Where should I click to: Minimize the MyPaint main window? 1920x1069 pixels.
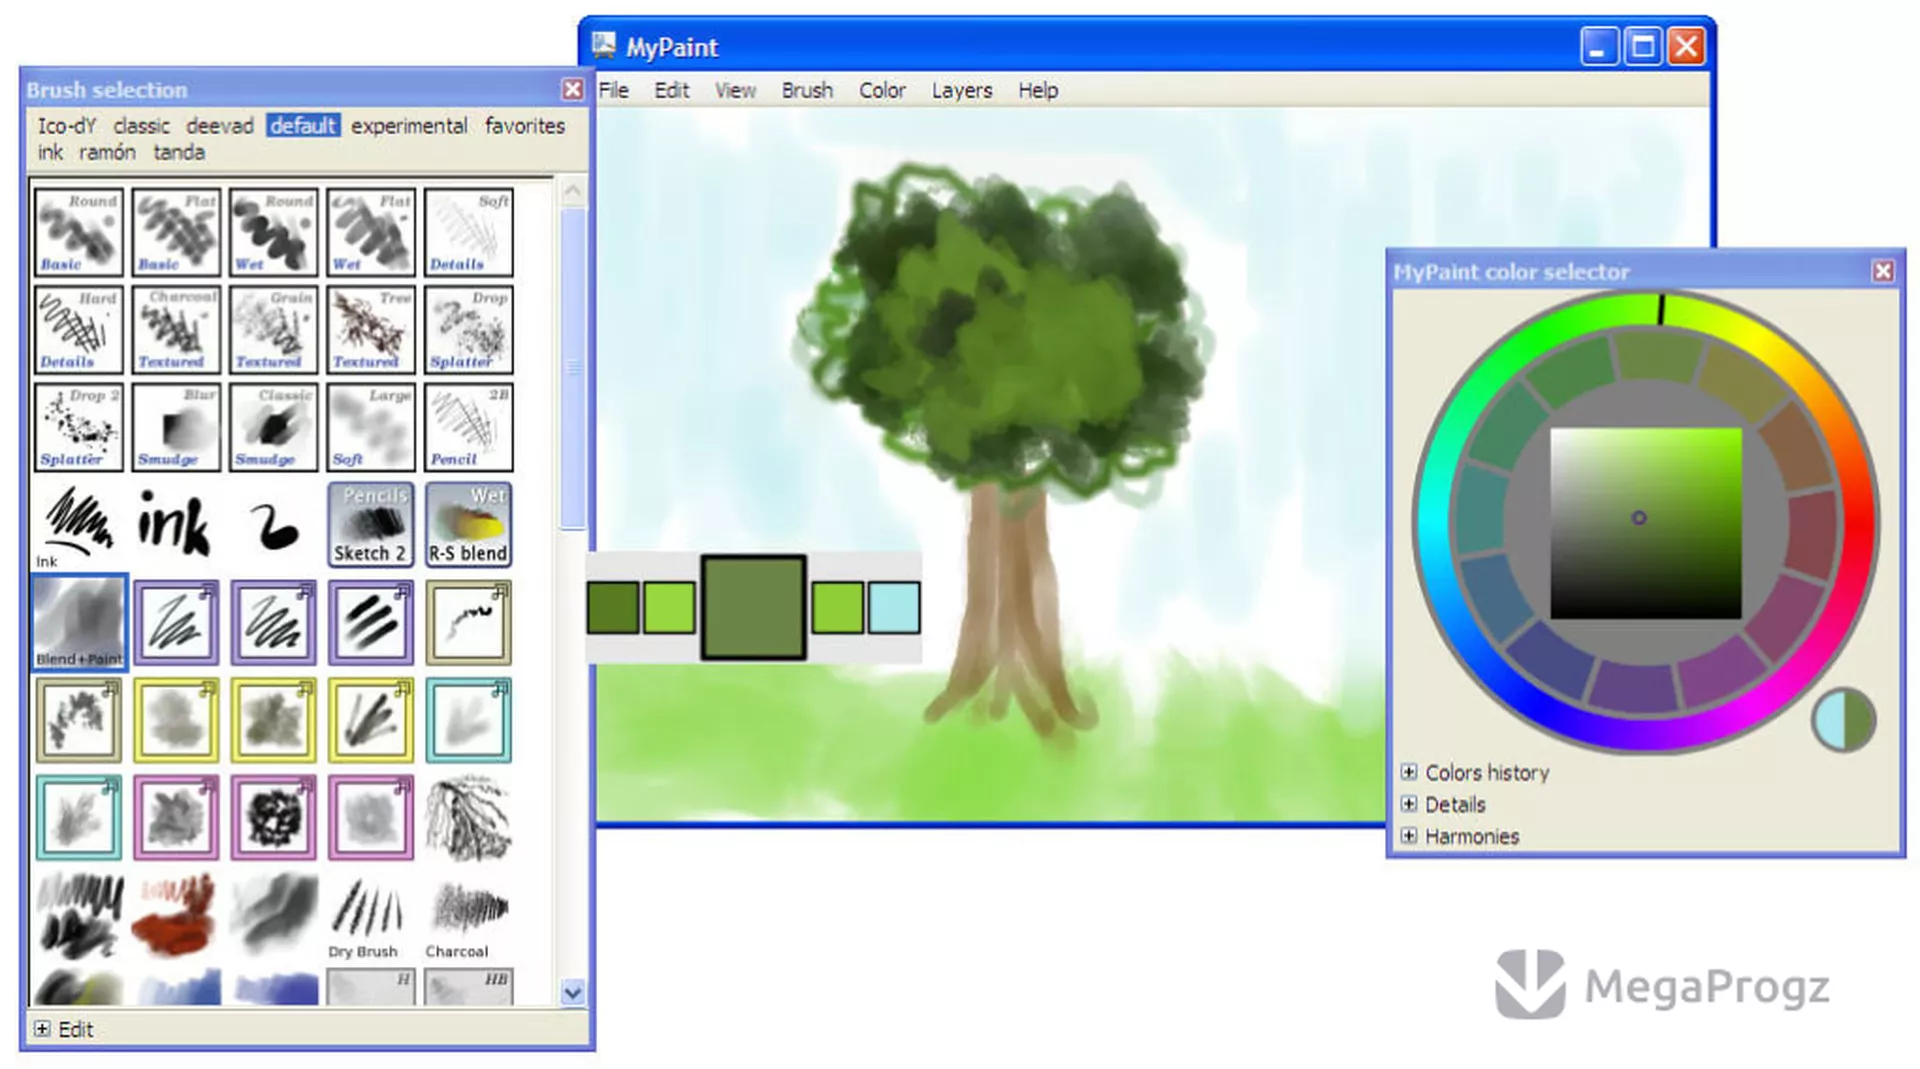1599,46
